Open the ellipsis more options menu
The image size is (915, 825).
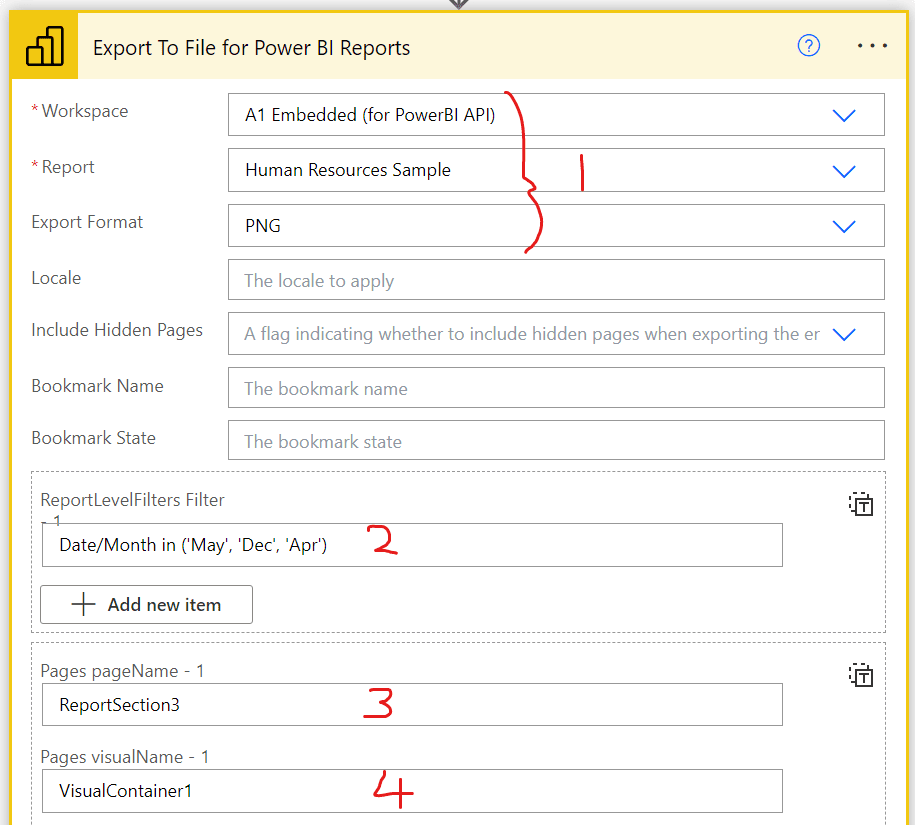[872, 46]
